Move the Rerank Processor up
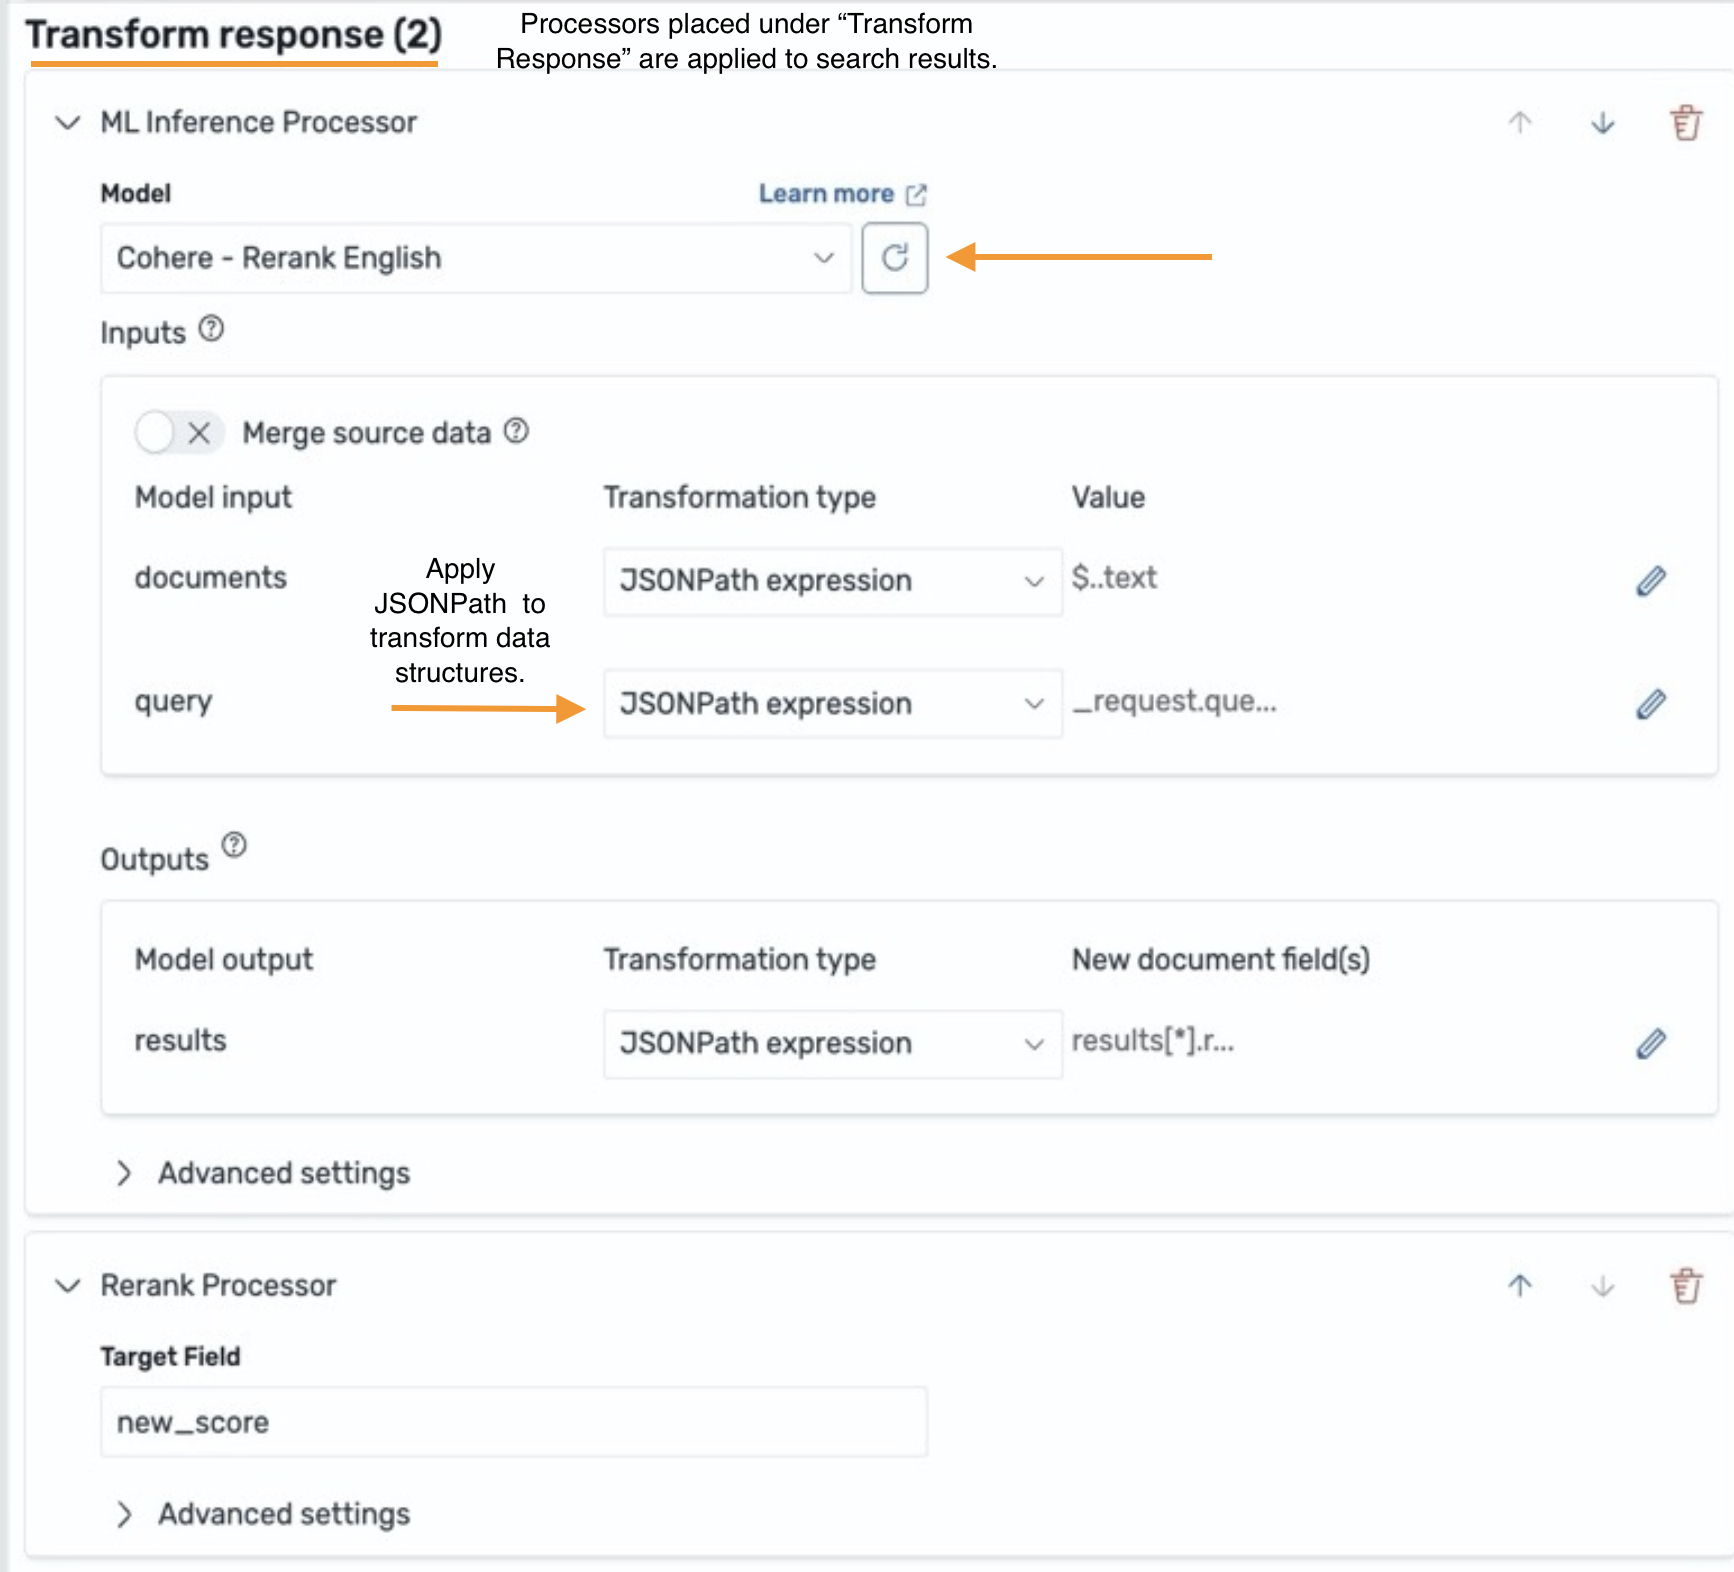 tap(1519, 1286)
